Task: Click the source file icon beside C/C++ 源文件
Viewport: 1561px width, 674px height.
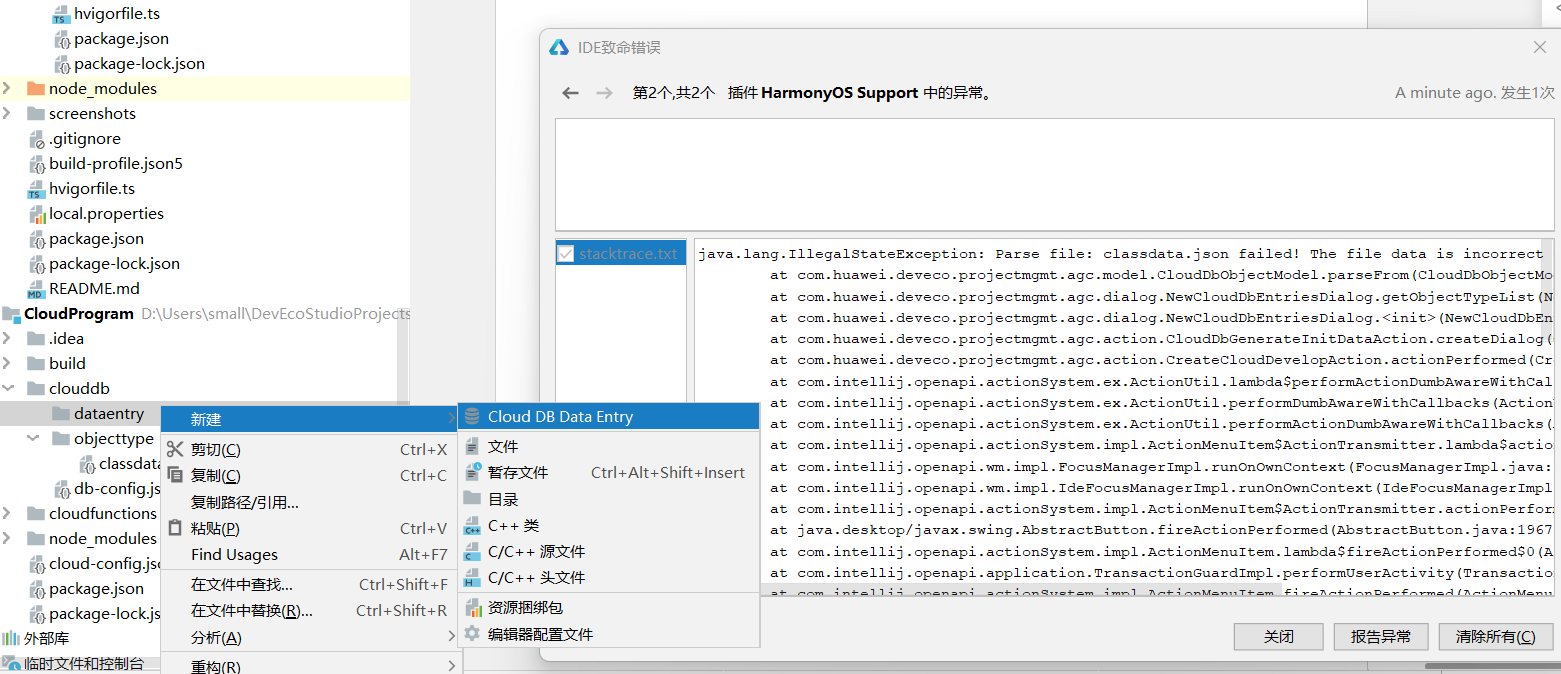Action: click(472, 551)
